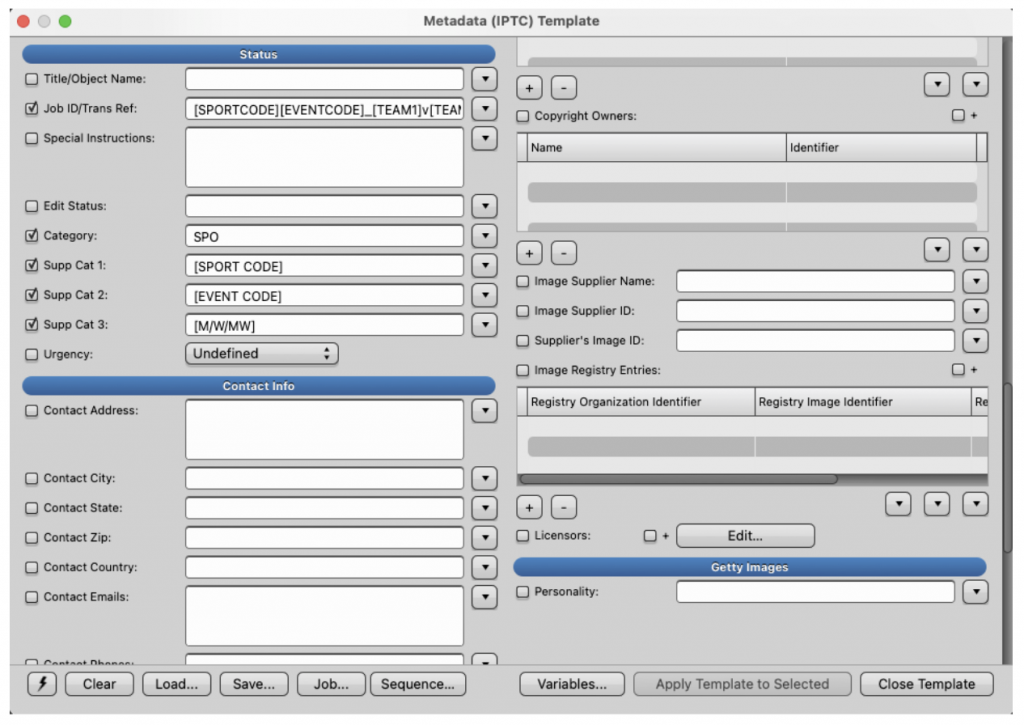Uncheck the Category checkbox

[x=31, y=236]
